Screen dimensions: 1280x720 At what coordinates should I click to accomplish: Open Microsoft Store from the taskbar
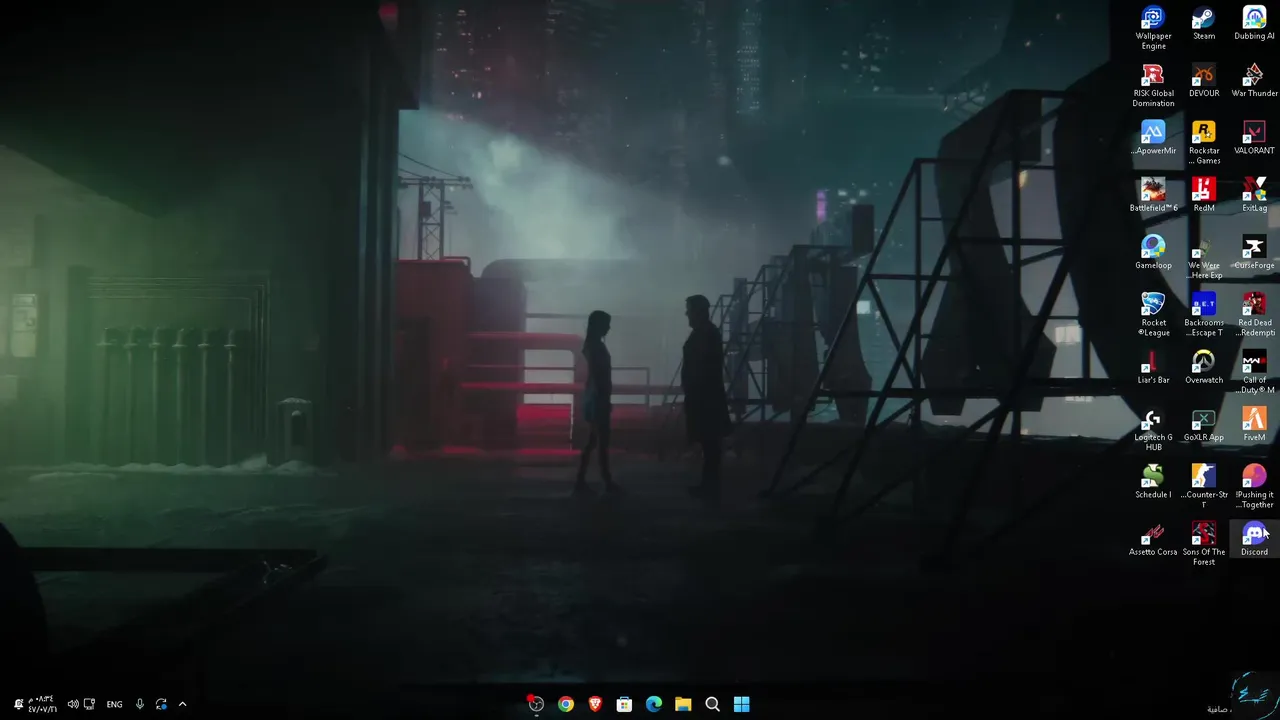coord(624,704)
